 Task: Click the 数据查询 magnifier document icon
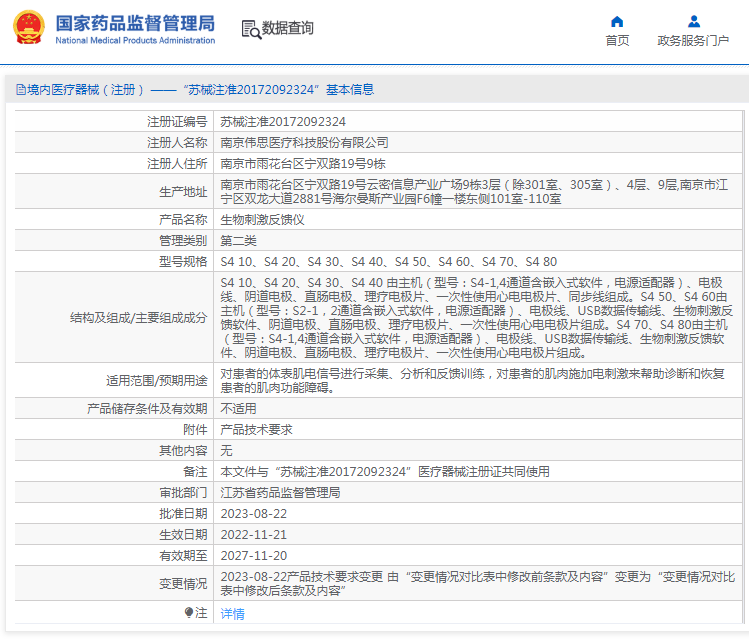tap(251, 29)
